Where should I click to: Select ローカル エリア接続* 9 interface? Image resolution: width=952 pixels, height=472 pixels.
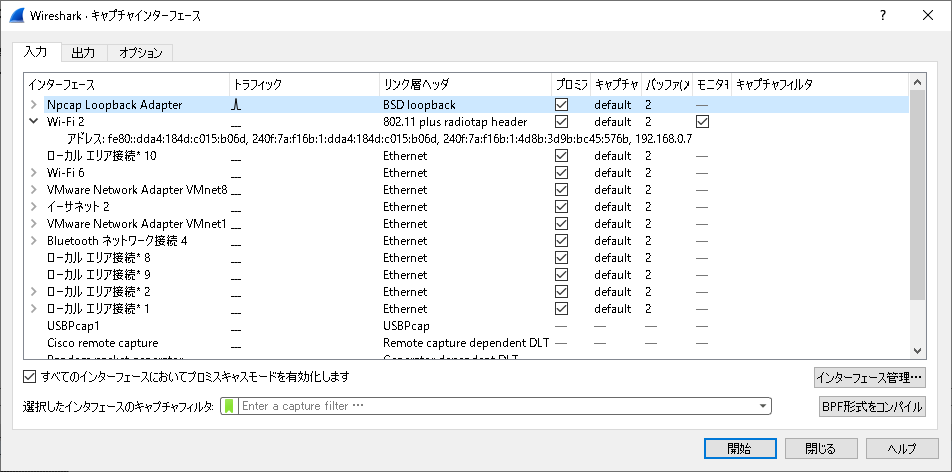pos(466,275)
